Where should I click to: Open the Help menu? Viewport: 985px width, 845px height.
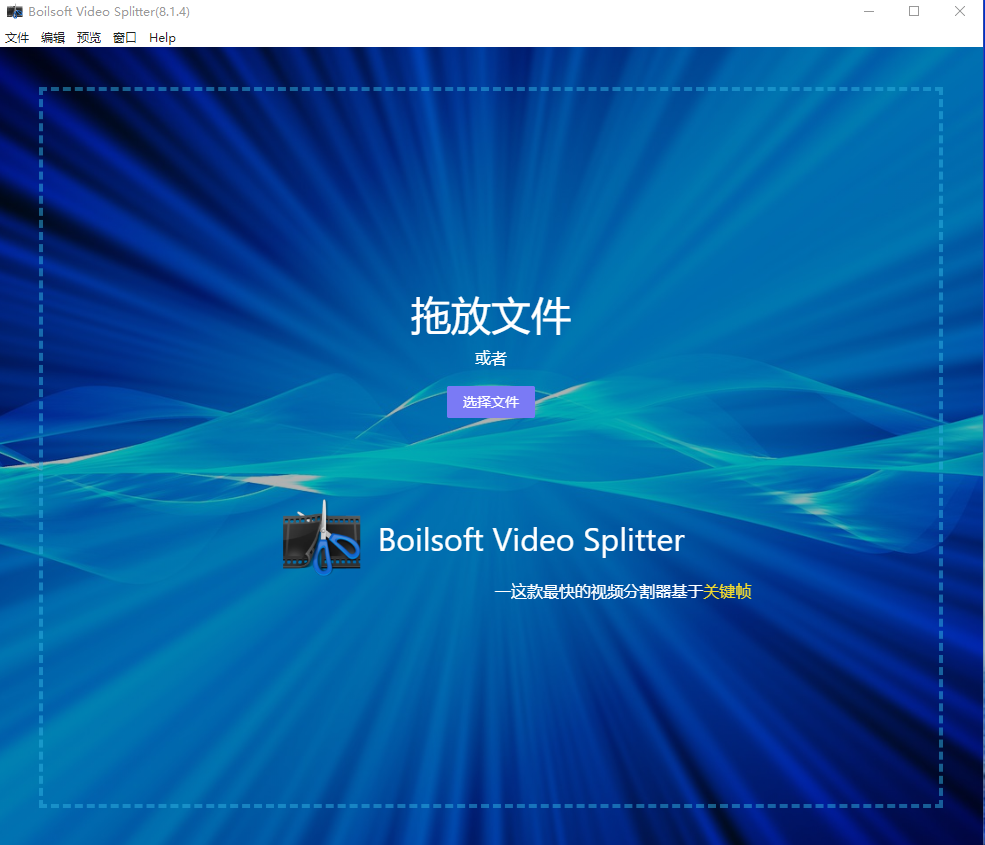click(162, 38)
